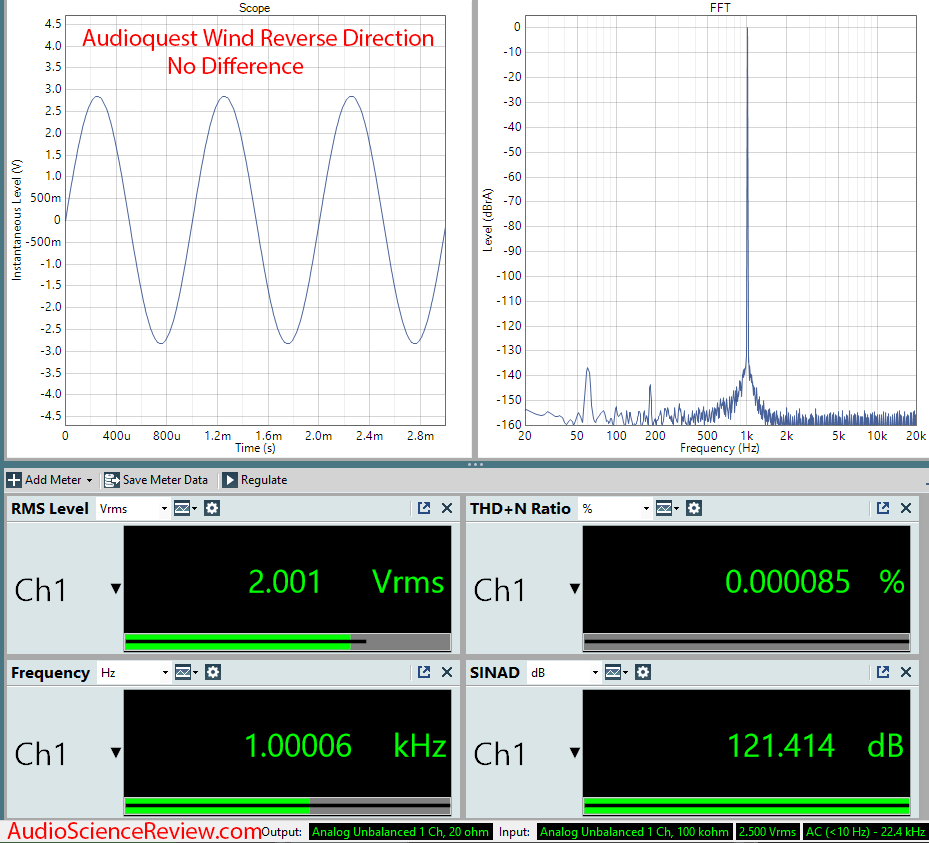The image size is (929, 843).
Task: Click the 121.414 dB SINAD reading
Action: (747, 744)
